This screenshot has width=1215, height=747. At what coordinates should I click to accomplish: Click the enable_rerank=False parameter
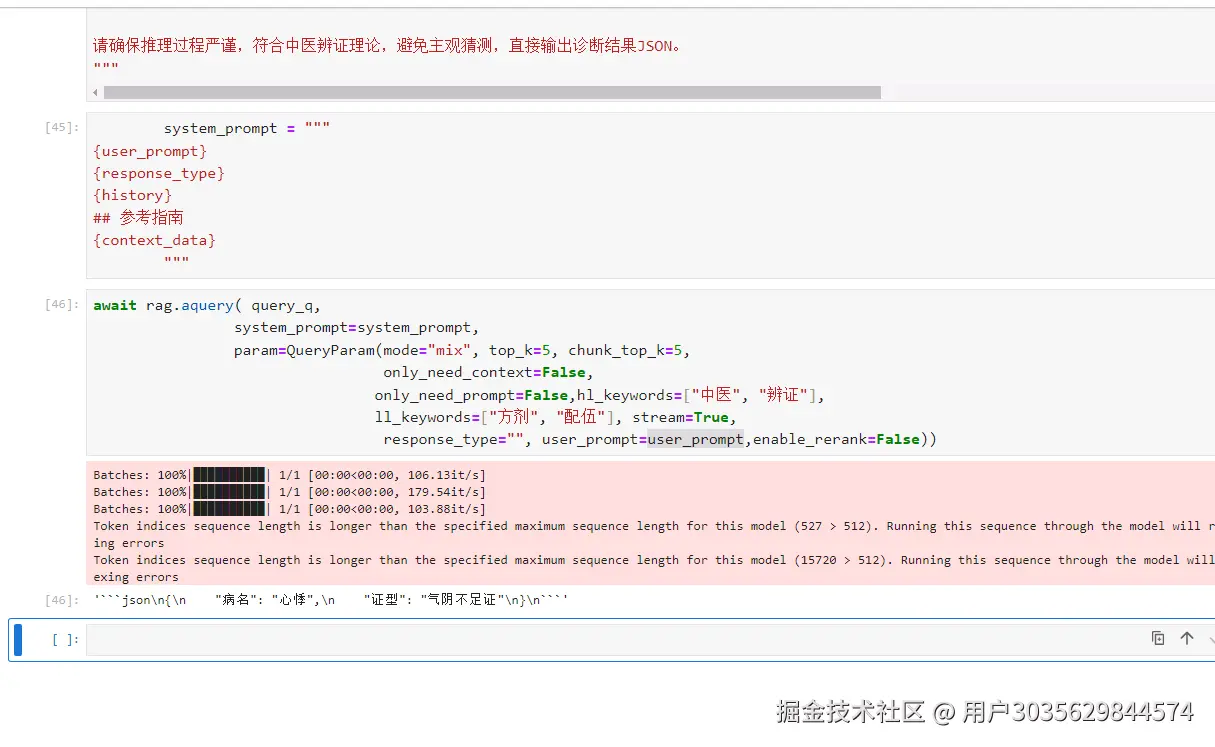click(x=846, y=439)
